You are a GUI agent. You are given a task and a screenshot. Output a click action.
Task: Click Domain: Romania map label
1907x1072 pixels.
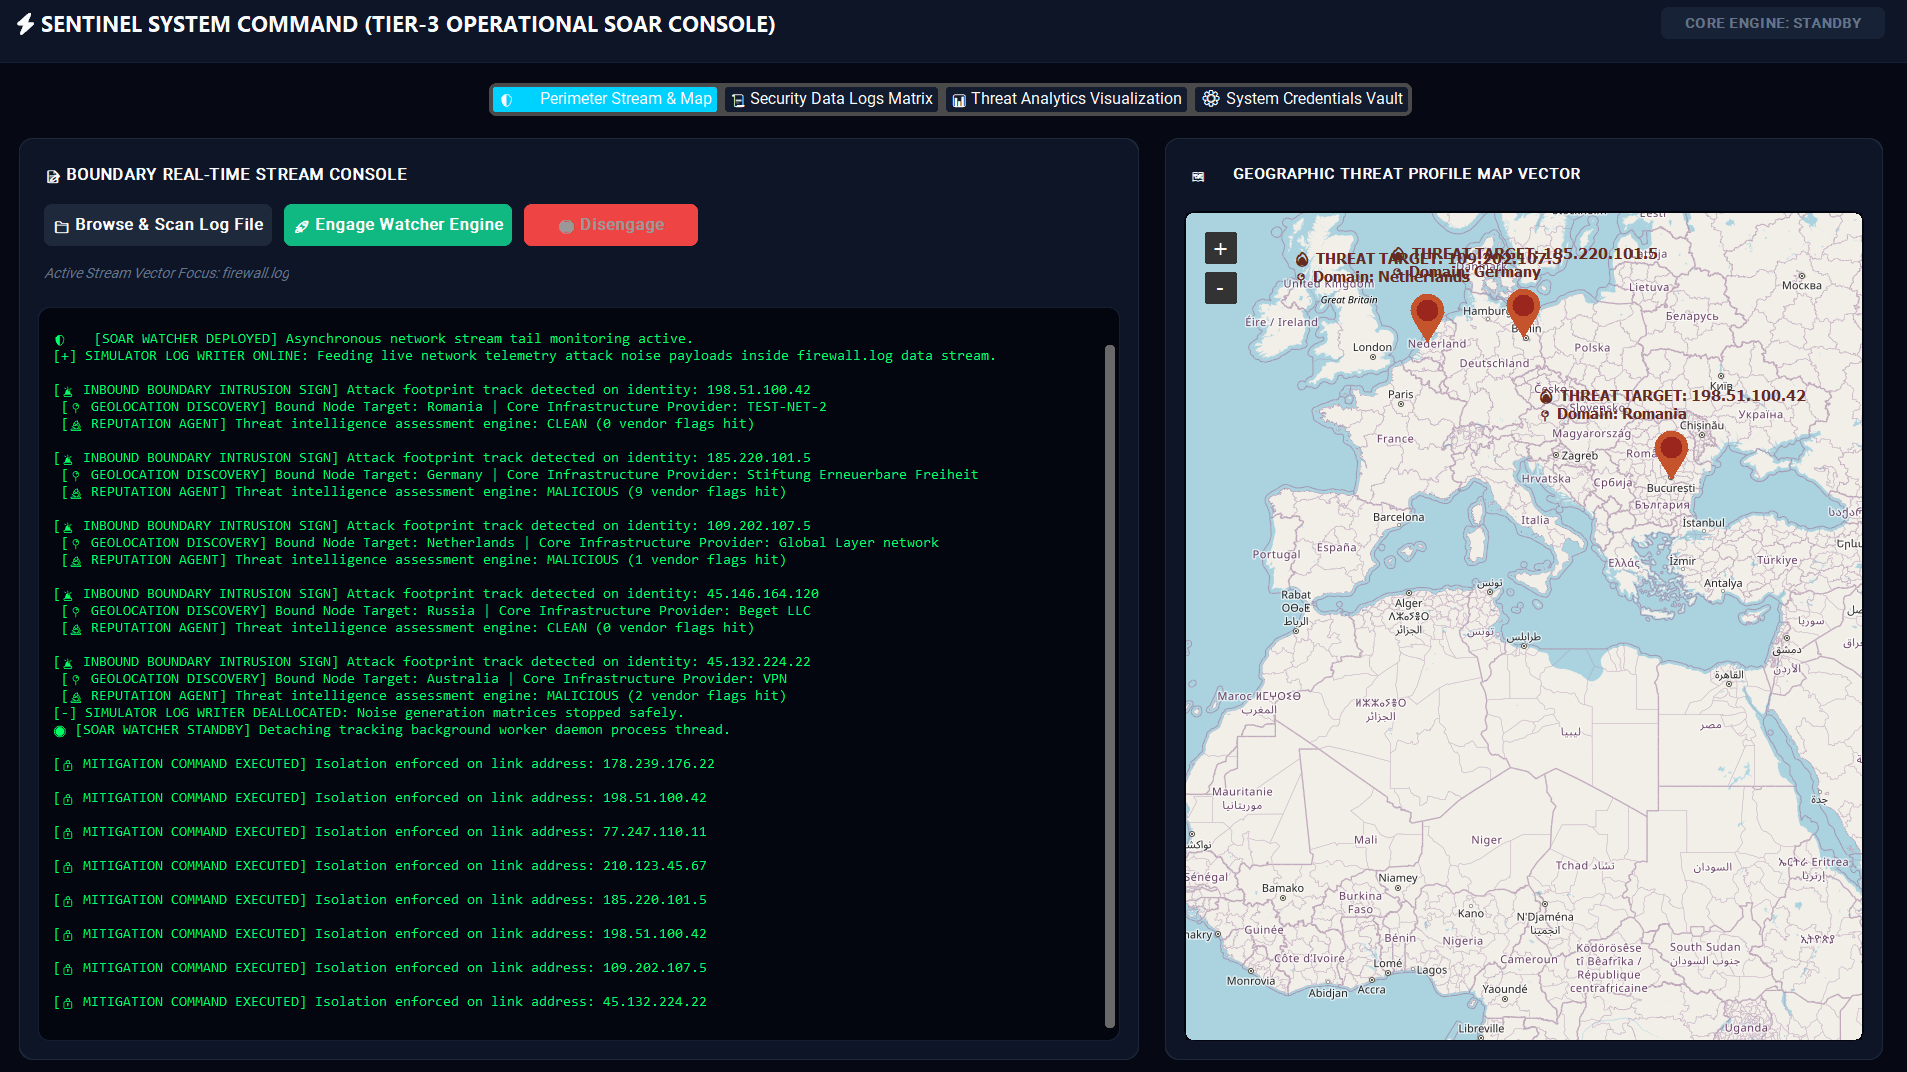[x=1621, y=414]
